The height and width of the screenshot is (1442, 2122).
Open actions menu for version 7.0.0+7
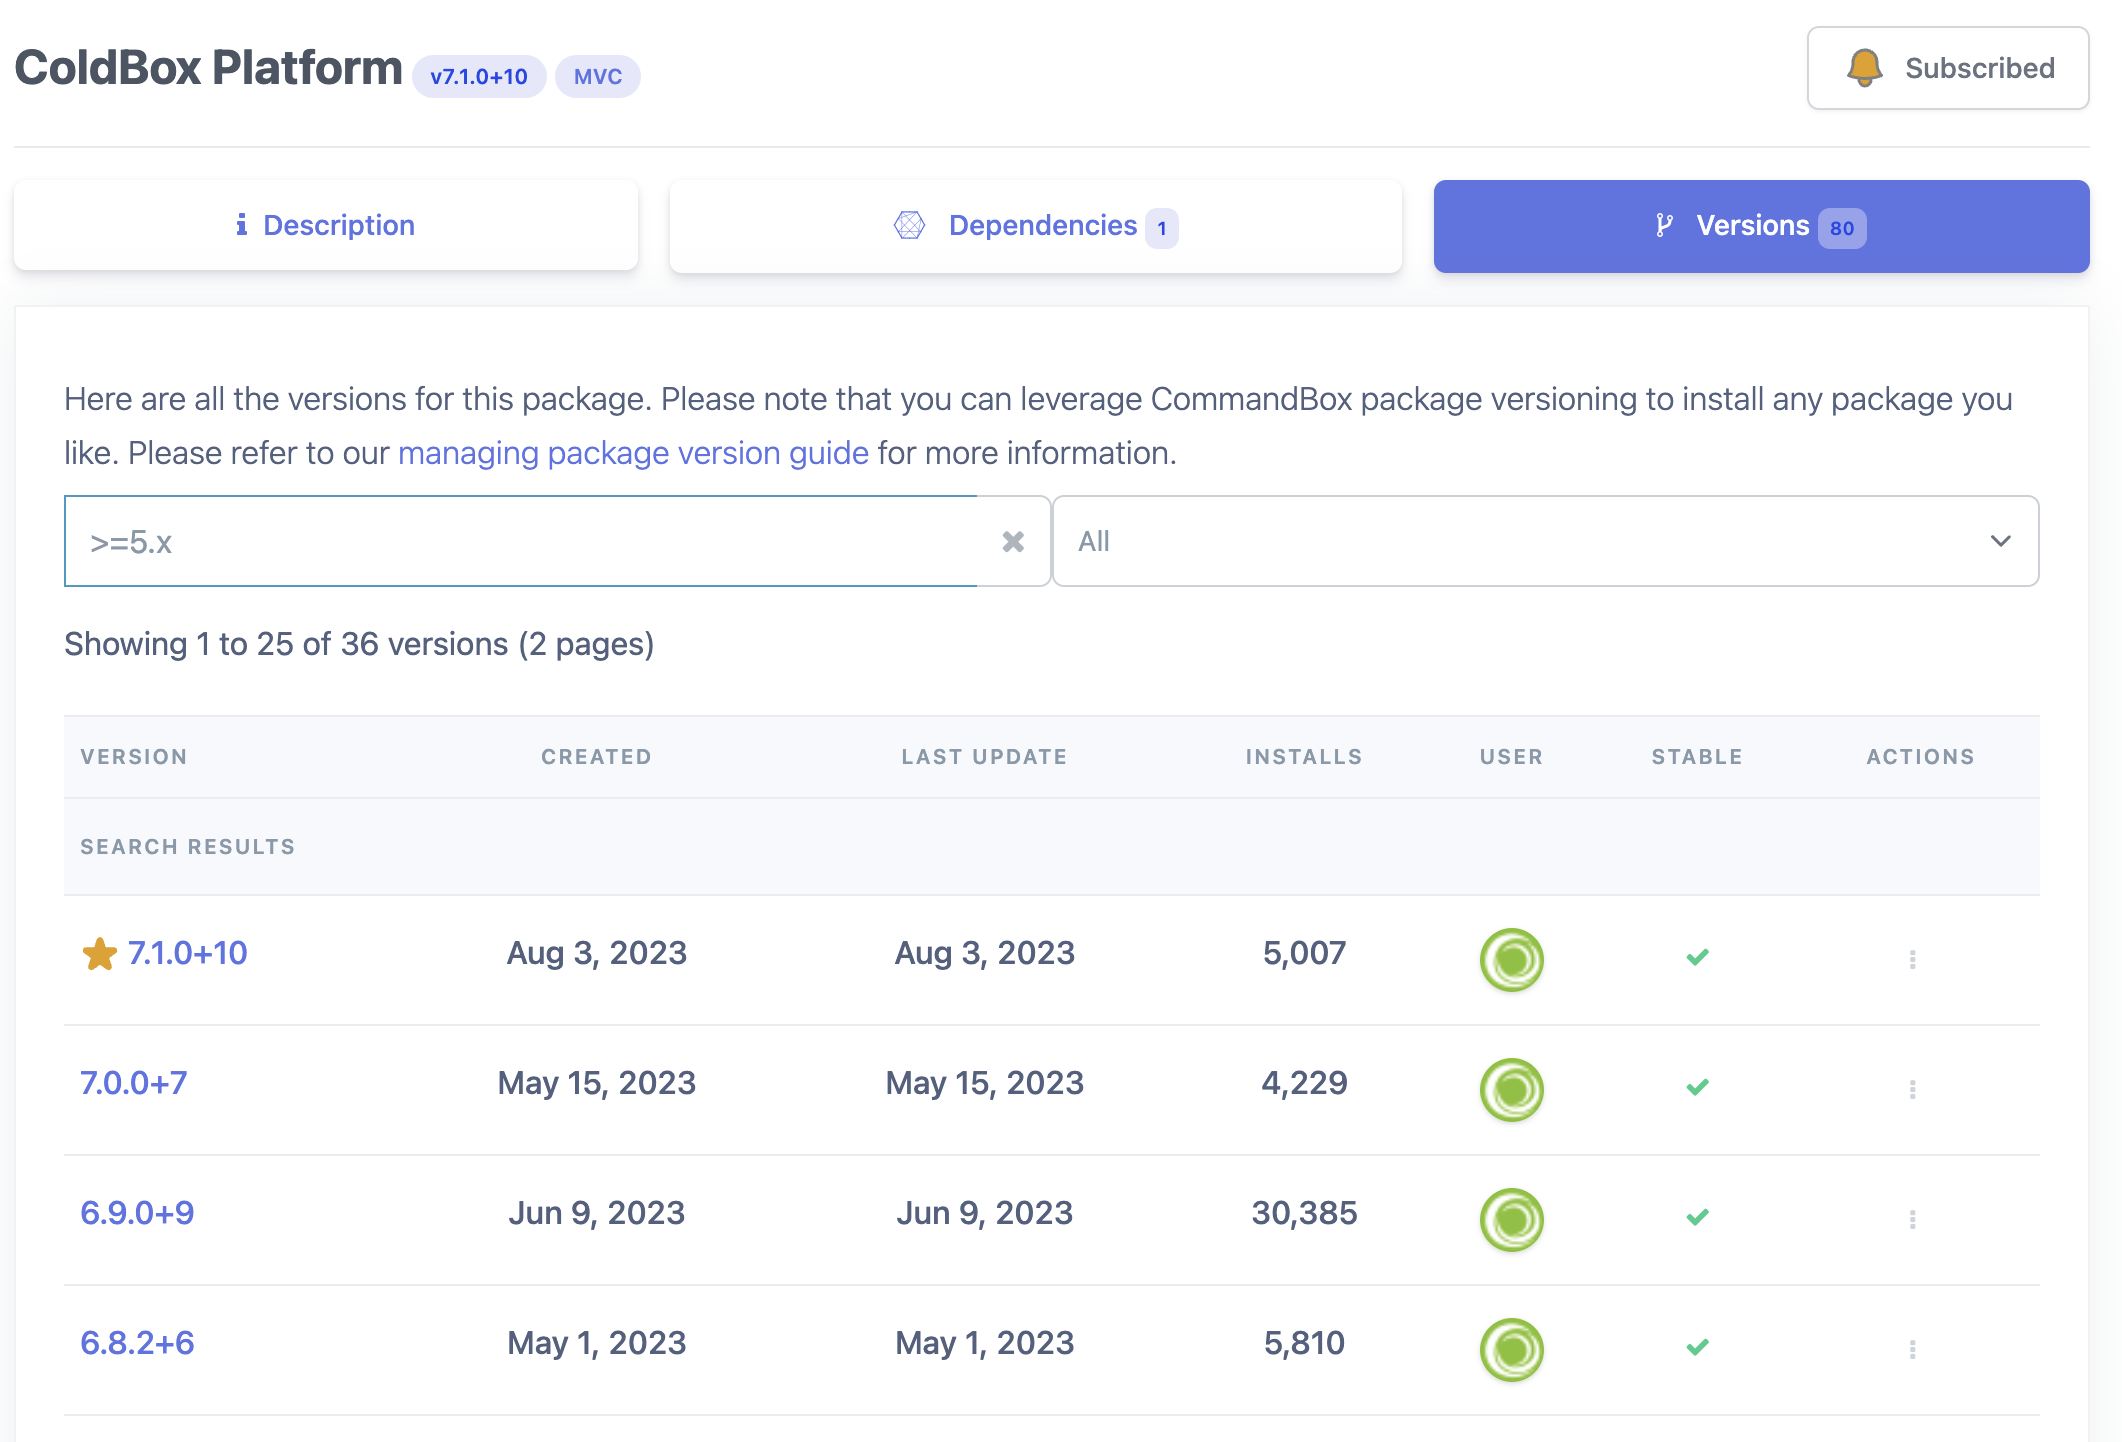coord(1912,1089)
